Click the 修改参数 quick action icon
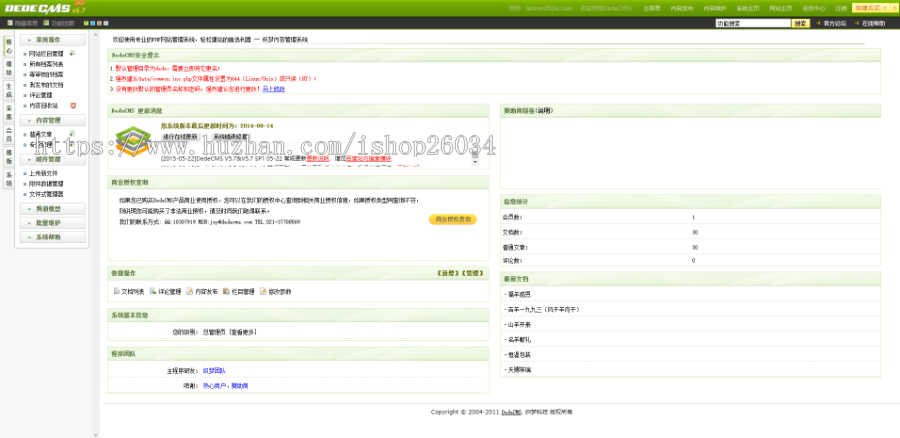Viewport: 900px width, 438px height. [263, 292]
